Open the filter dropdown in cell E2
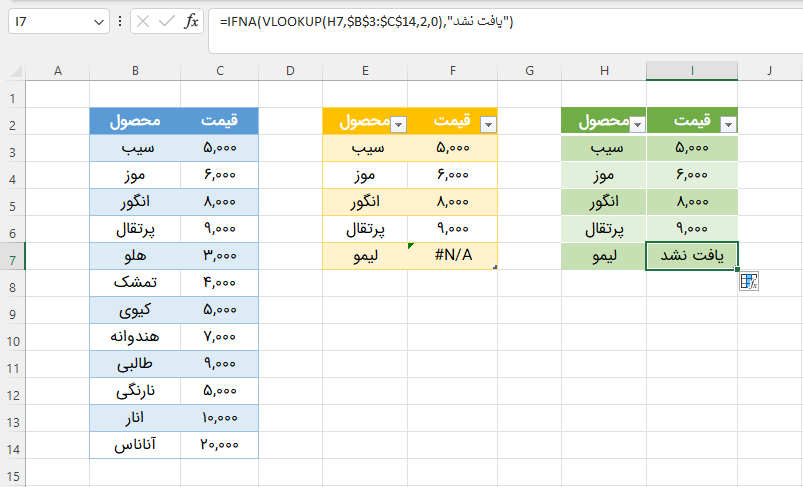803x487 pixels. 398,122
